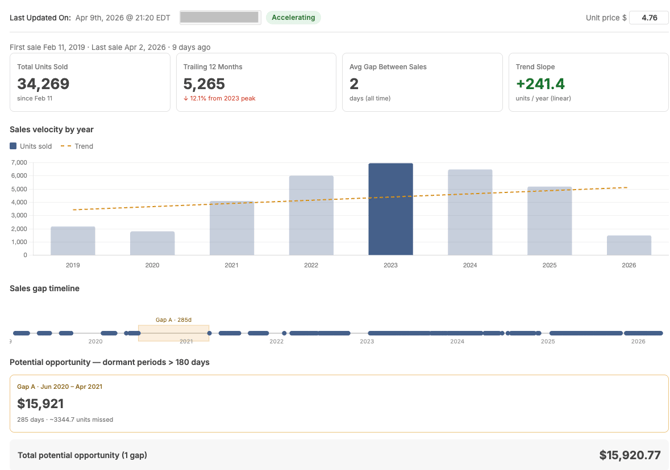Click the Gap A 285d timeline highlight
Screen dimensions: 670x470
(173, 333)
